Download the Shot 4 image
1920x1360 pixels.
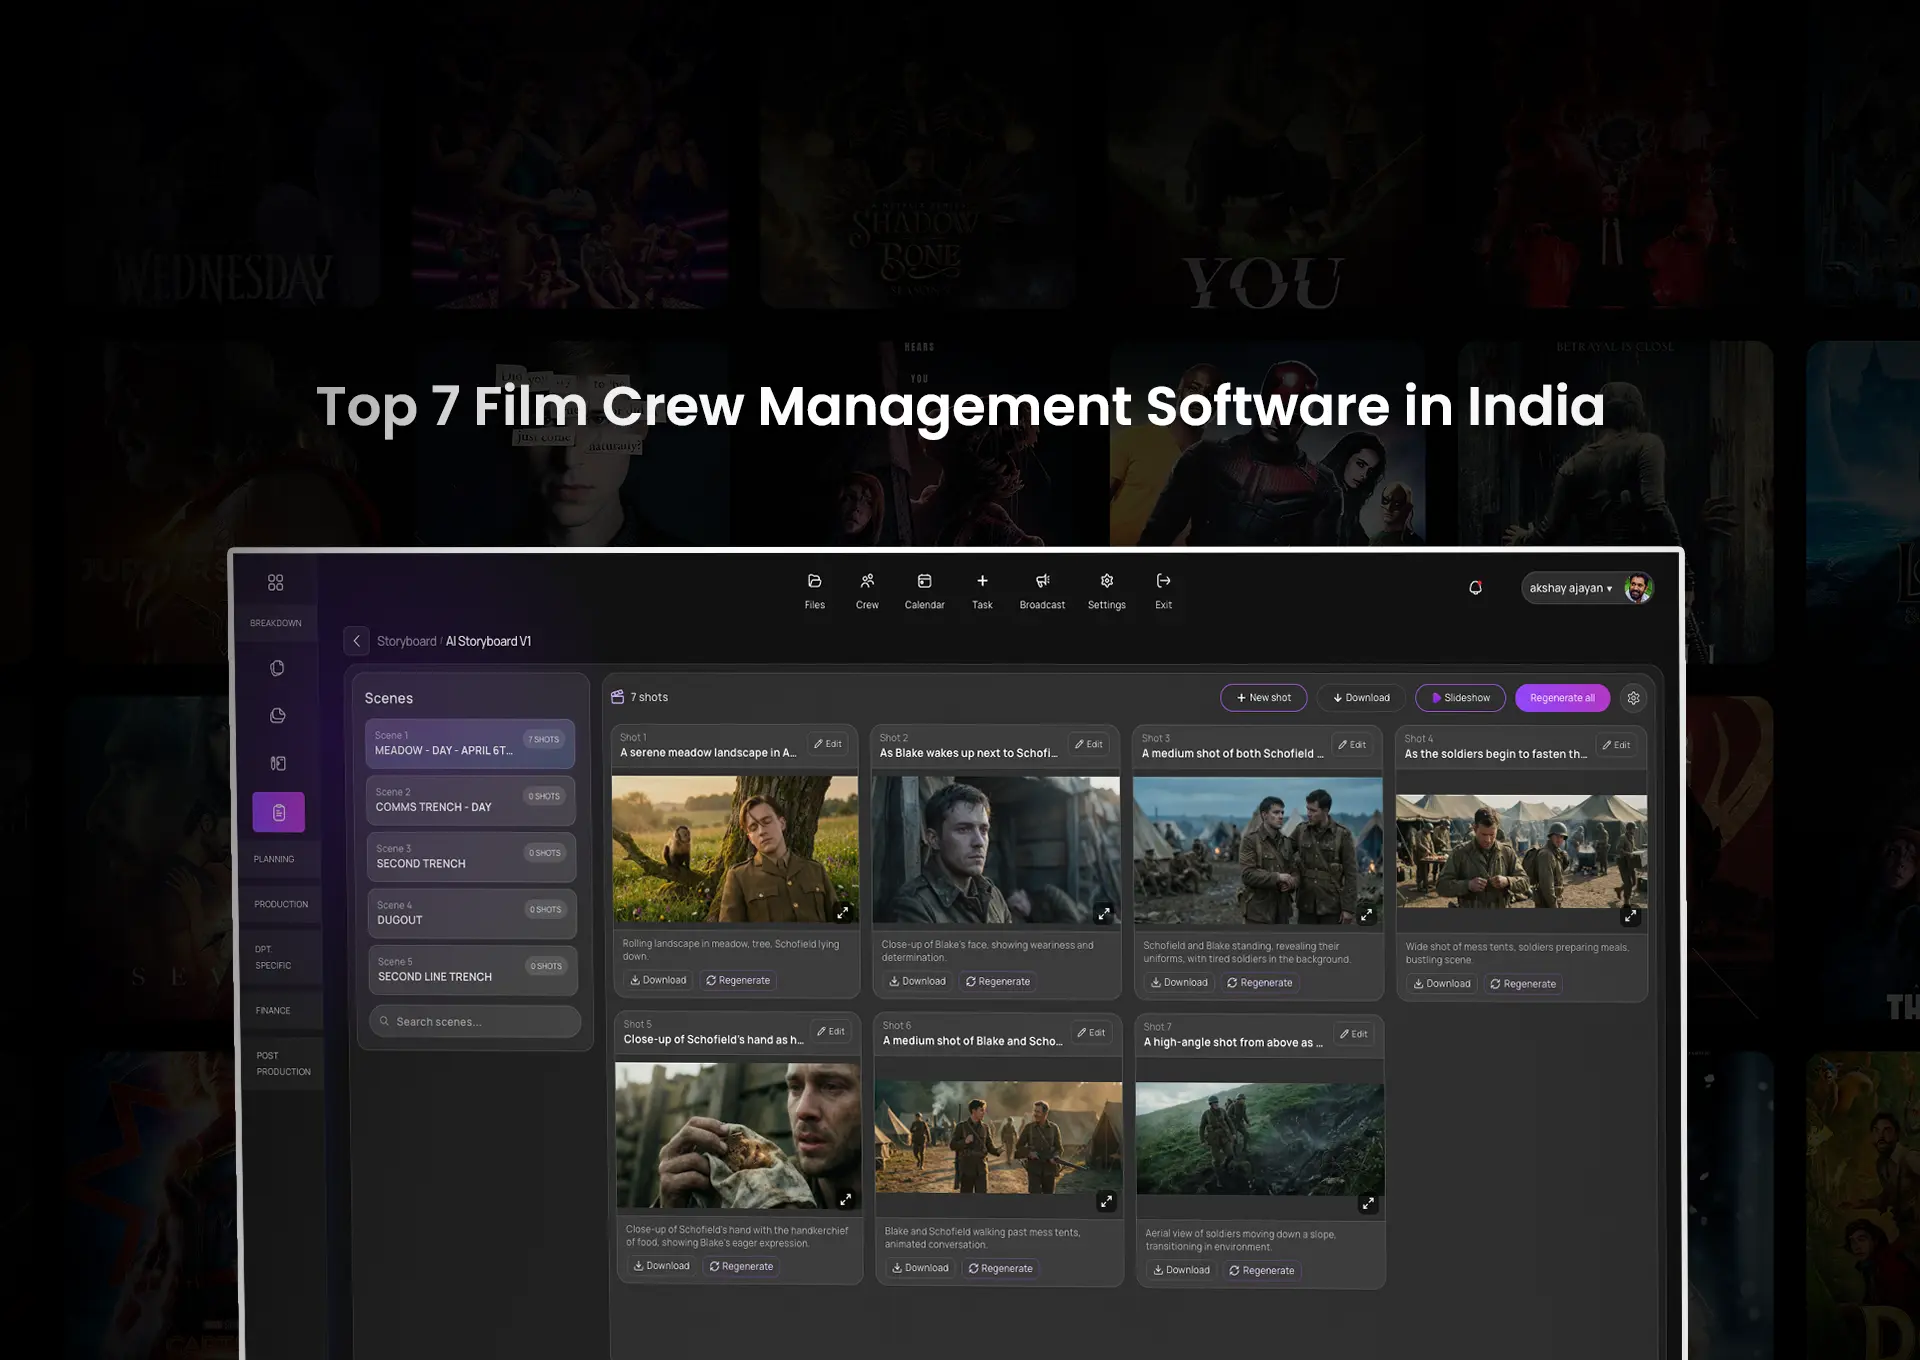1442,984
